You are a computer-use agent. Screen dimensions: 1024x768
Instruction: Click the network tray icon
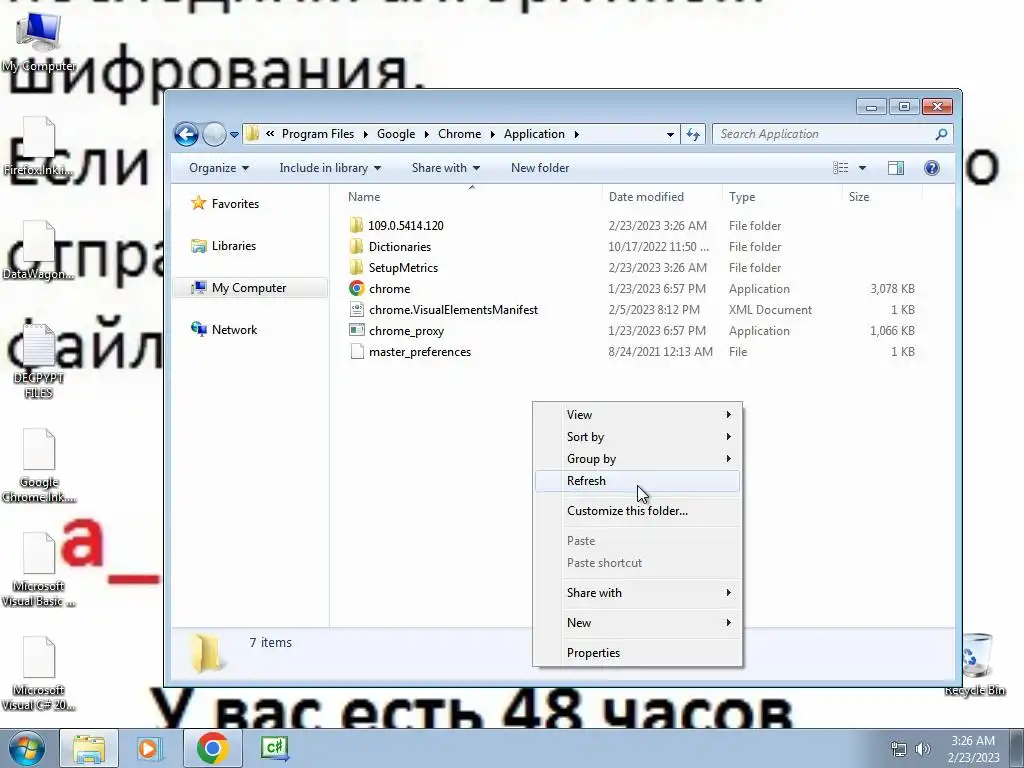click(x=899, y=749)
